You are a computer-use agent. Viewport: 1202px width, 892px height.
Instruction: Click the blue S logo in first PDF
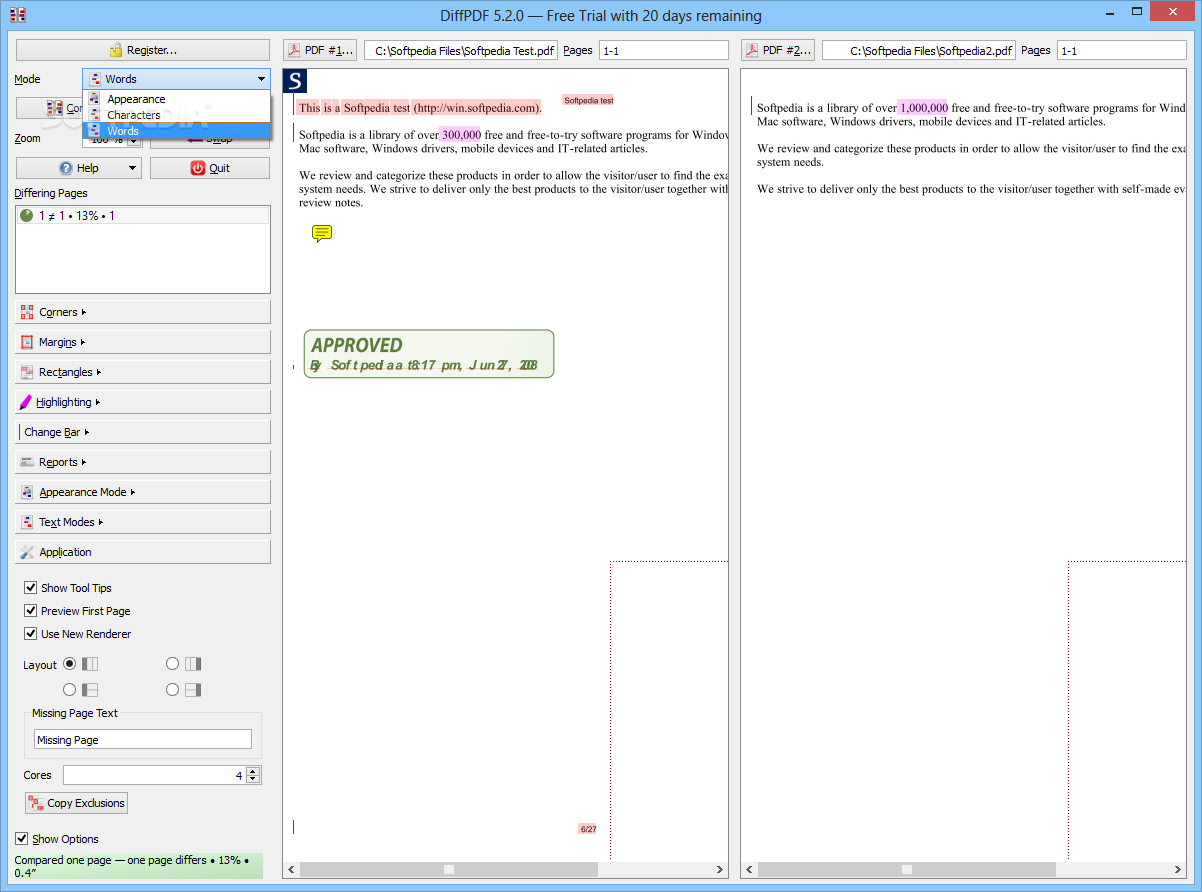pyautogui.click(x=296, y=81)
